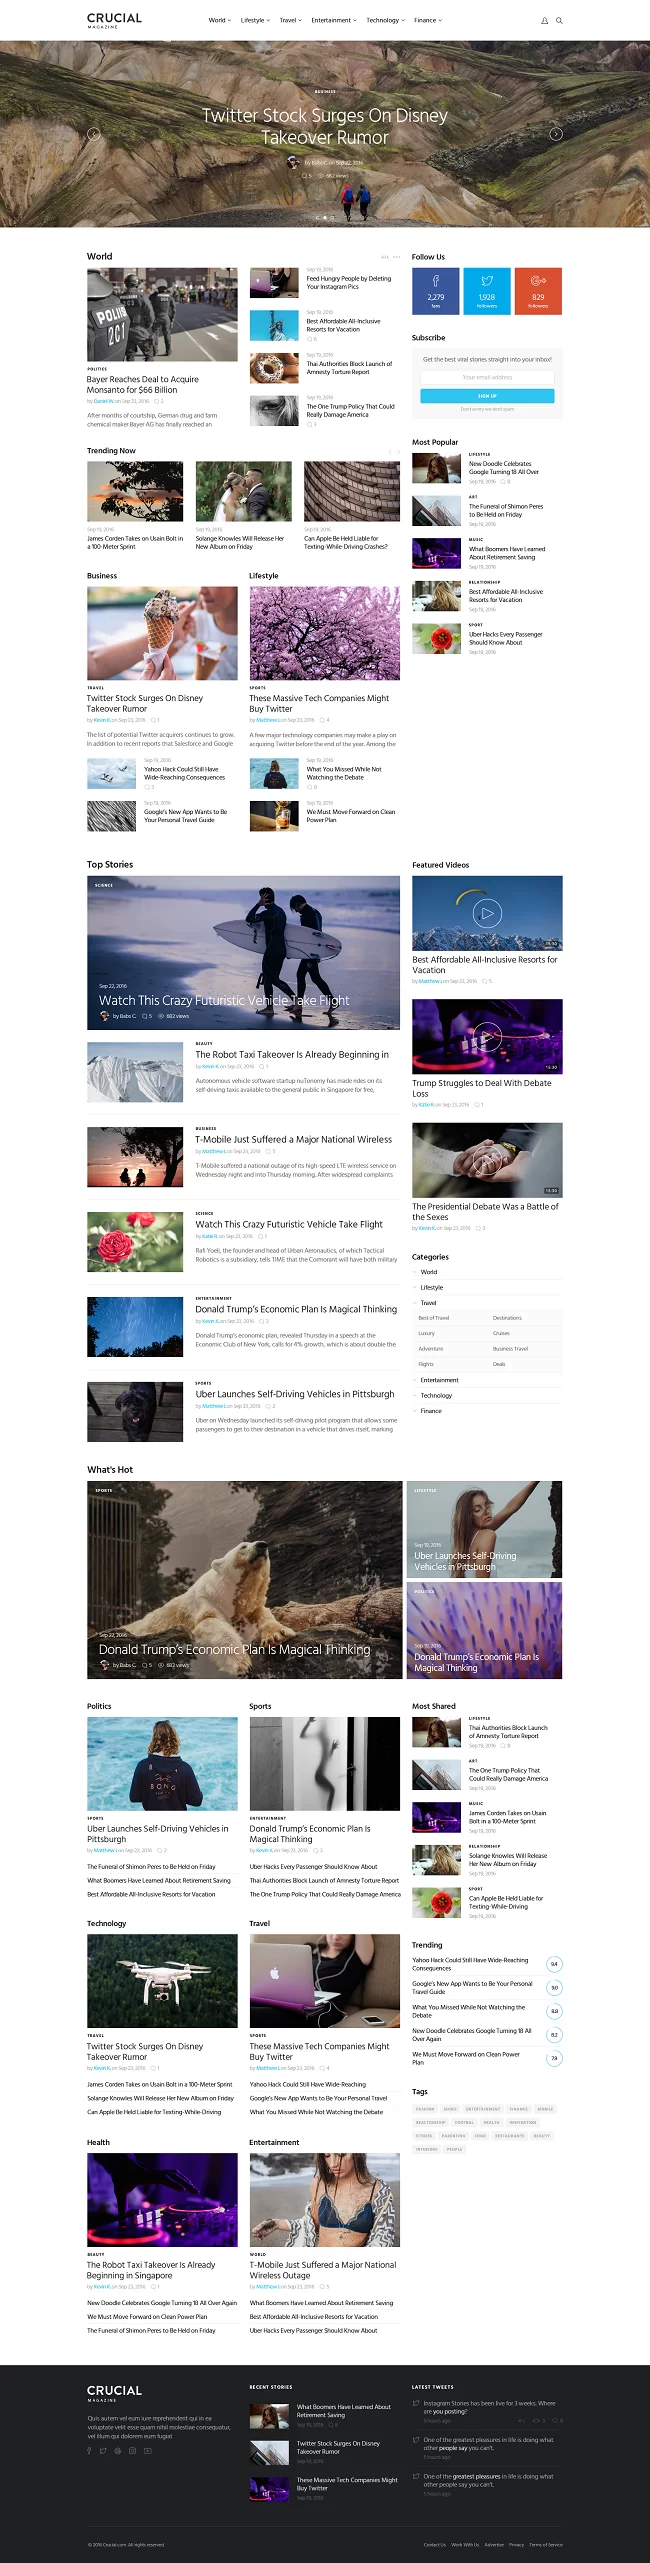Click the email address subscribe field
Image resolution: width=650 pixels, height=2563 pixels.
point(487,378)
